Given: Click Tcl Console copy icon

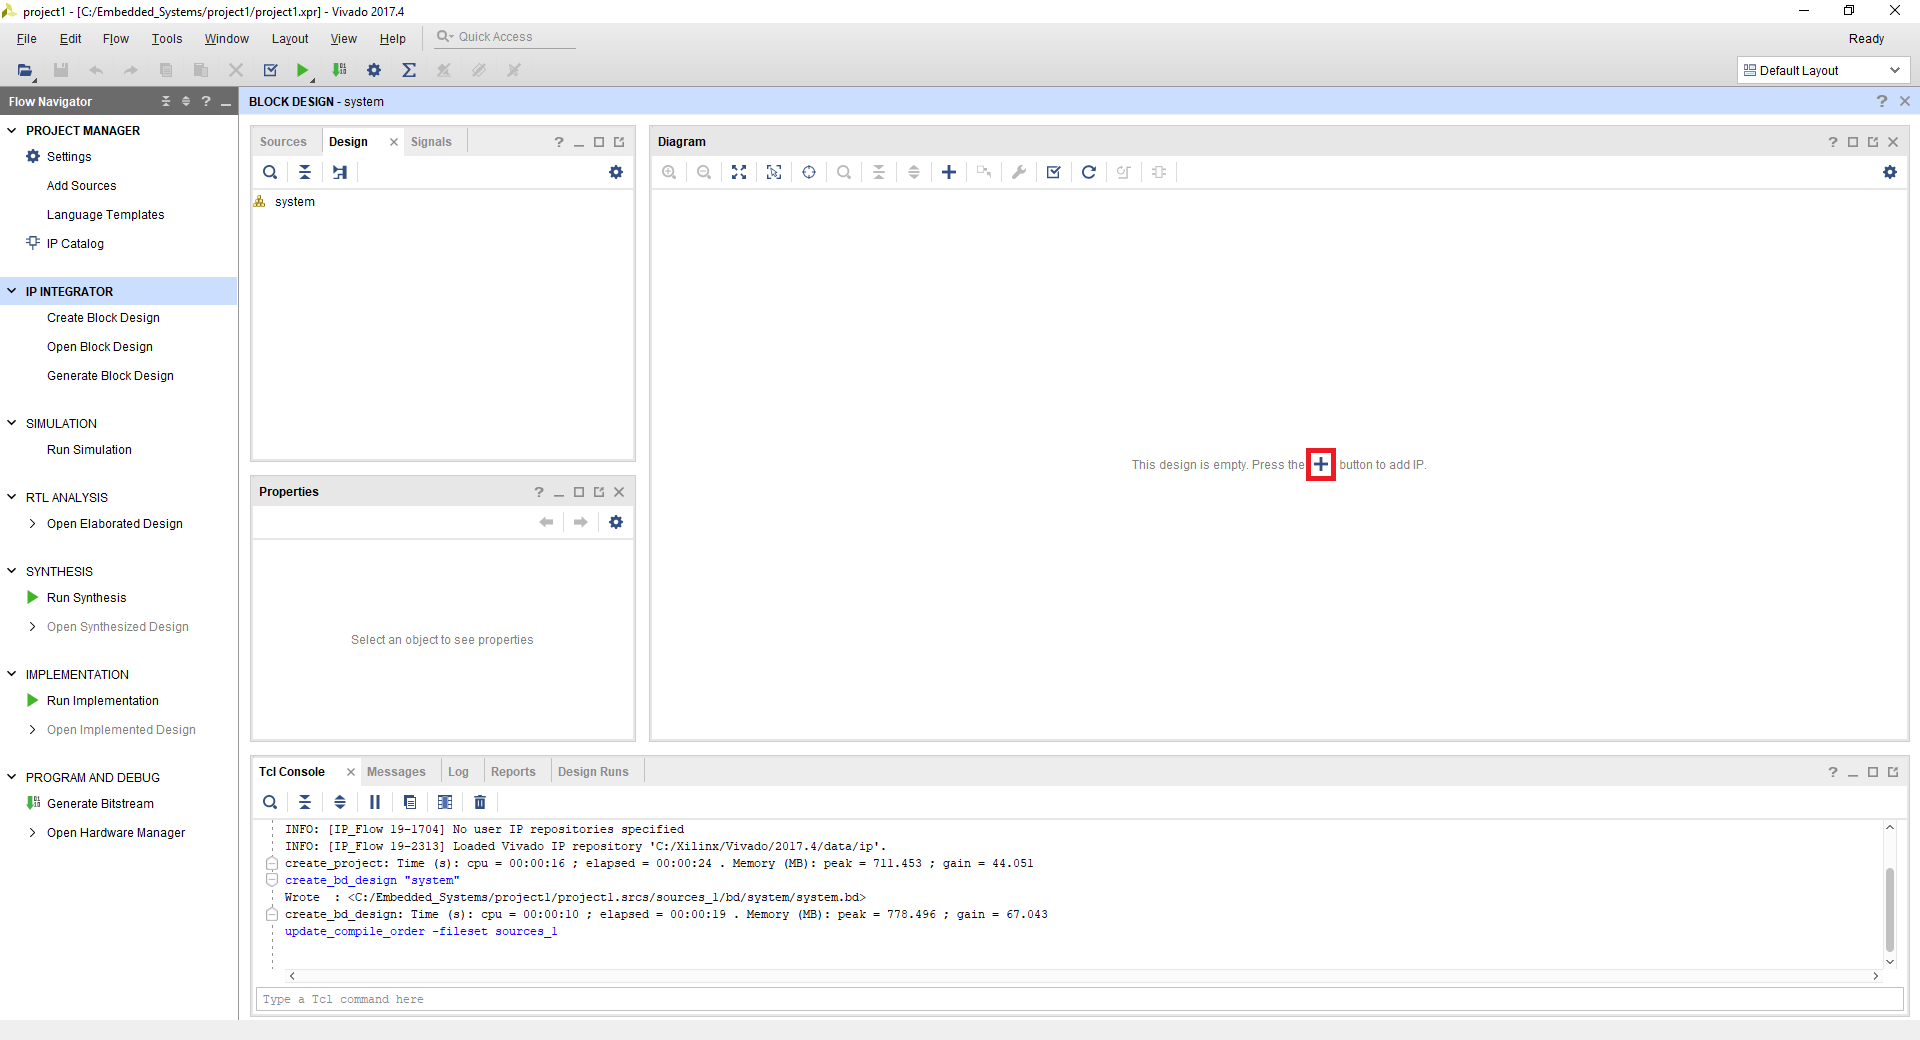Looking at the screenshot, I should [410, 802].
